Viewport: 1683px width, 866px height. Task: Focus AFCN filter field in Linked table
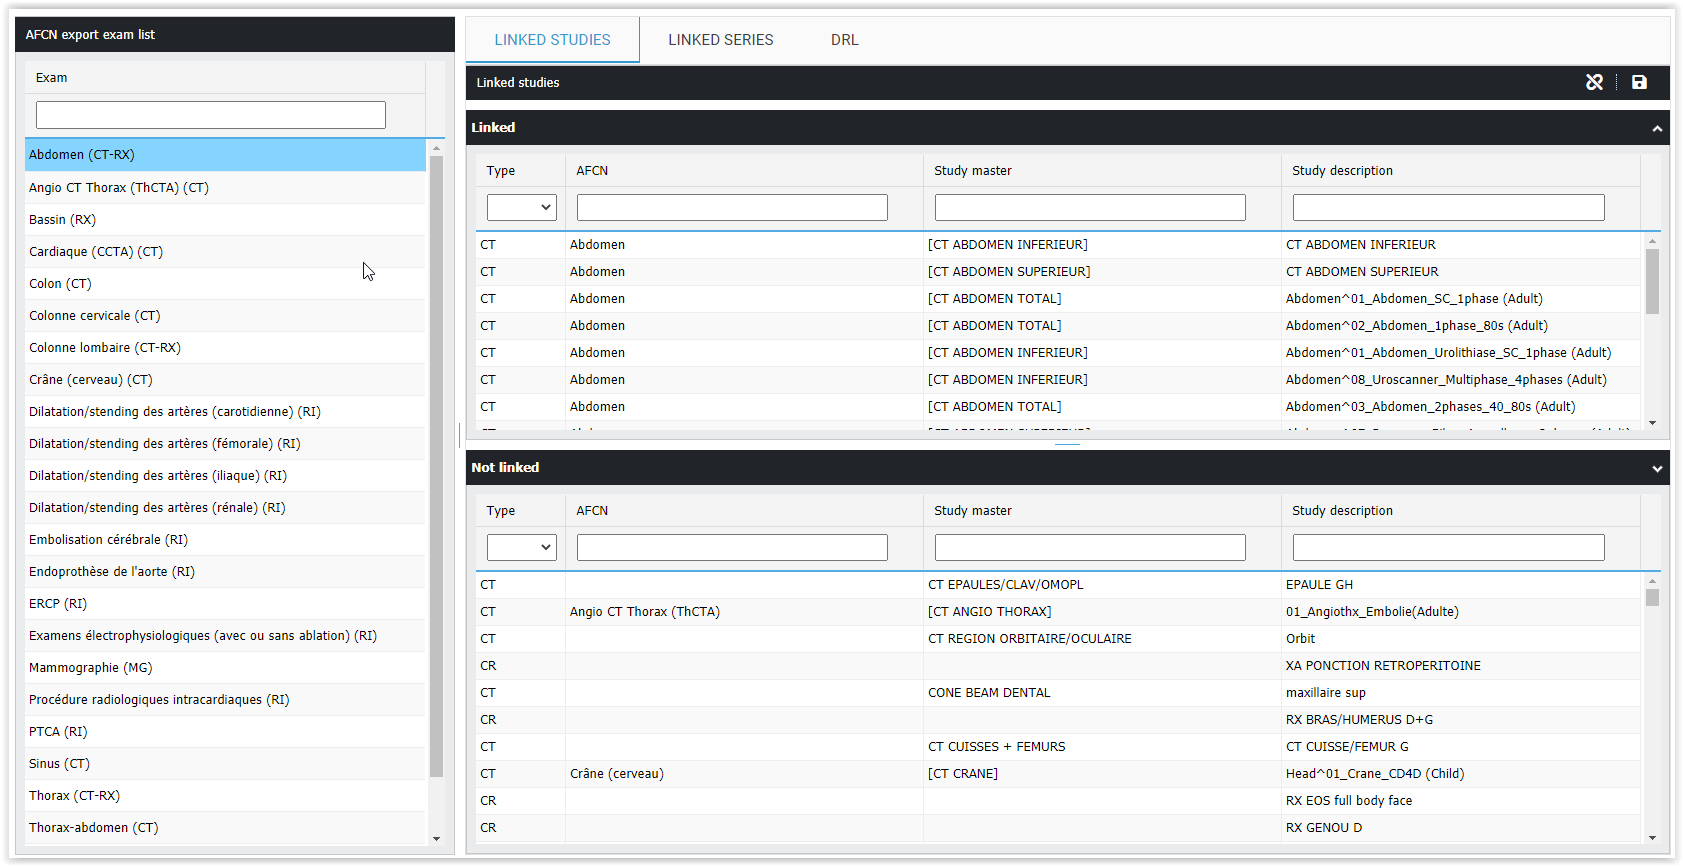(732, 207)
